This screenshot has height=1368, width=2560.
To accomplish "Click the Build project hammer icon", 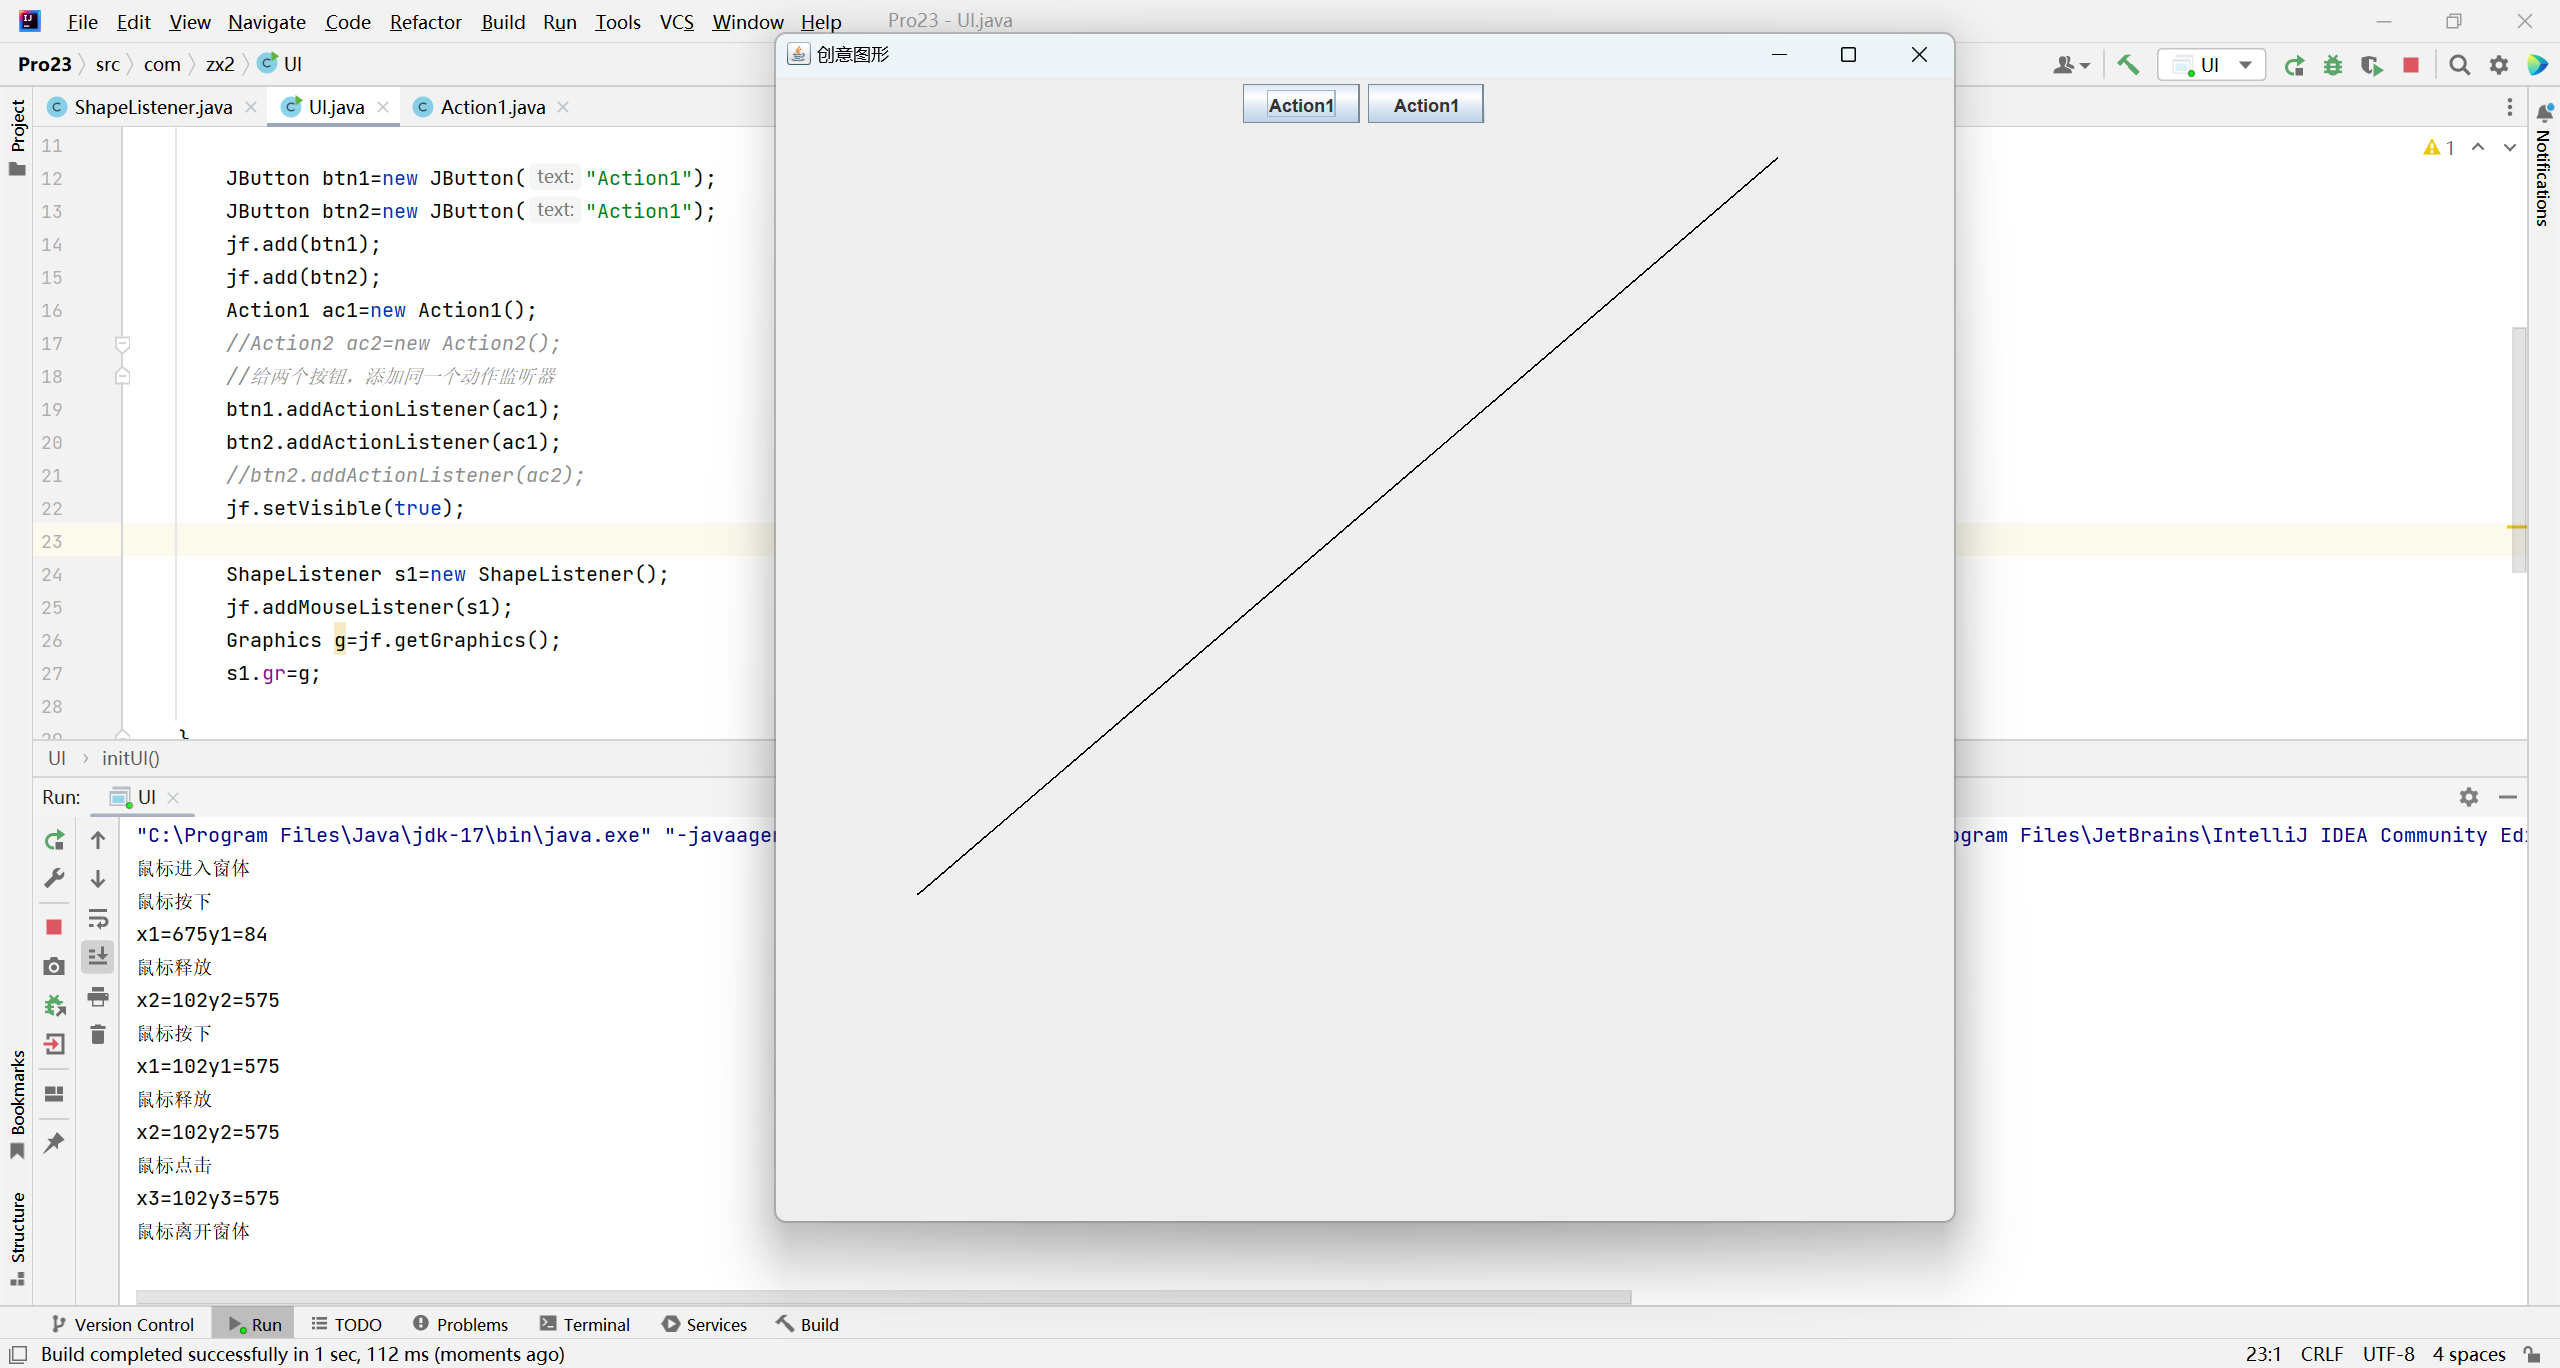I will tap(2128, 65).
